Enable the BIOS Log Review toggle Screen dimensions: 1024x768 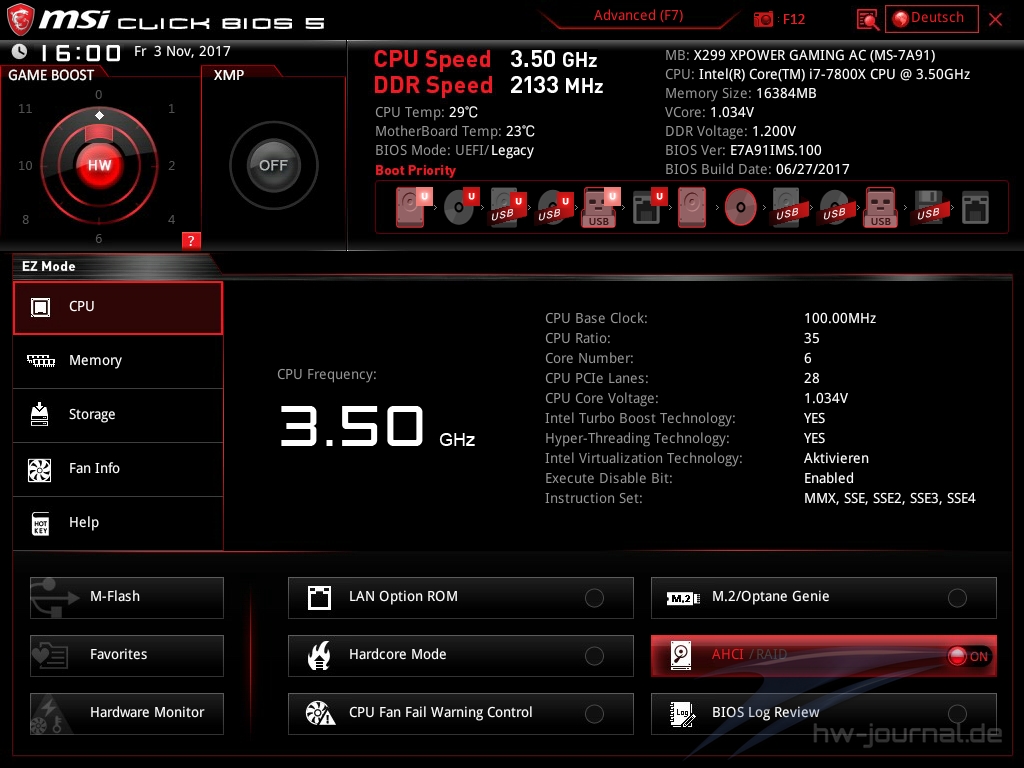957,714
